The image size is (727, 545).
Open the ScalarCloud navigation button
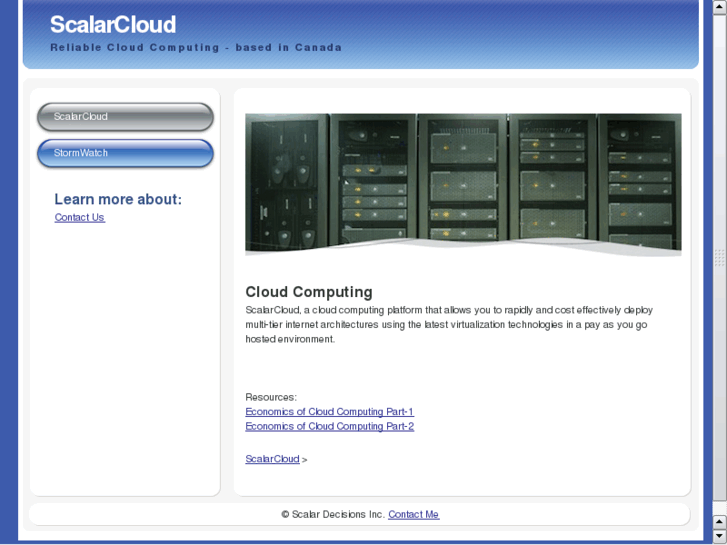pos(125,117)
